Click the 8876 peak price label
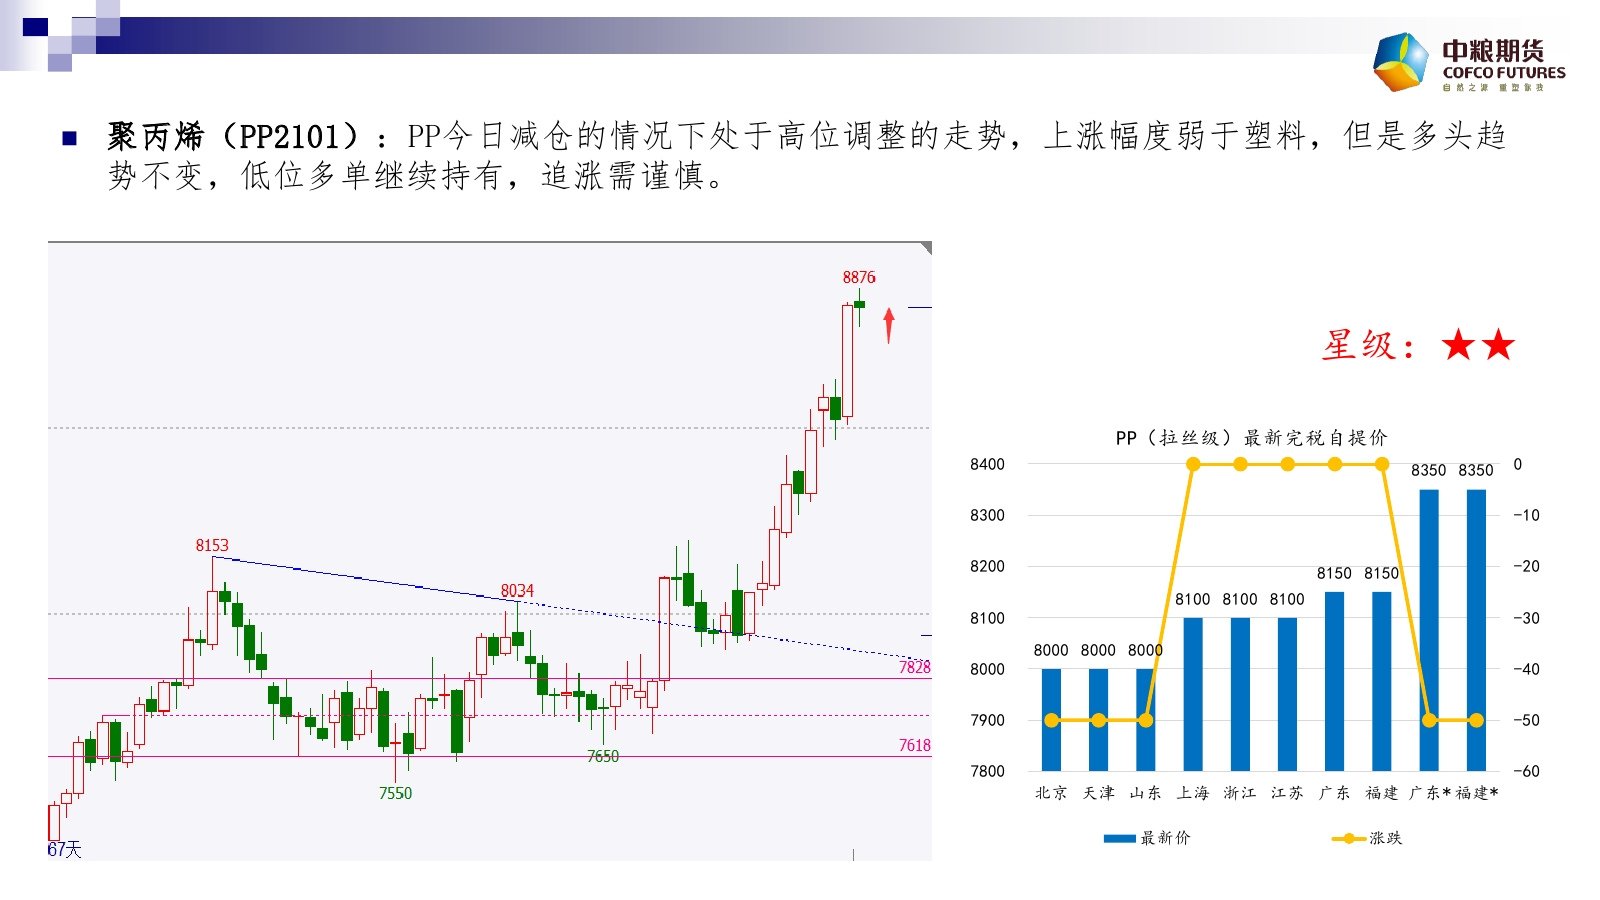The image size is (1600, 900). (858, 277)
